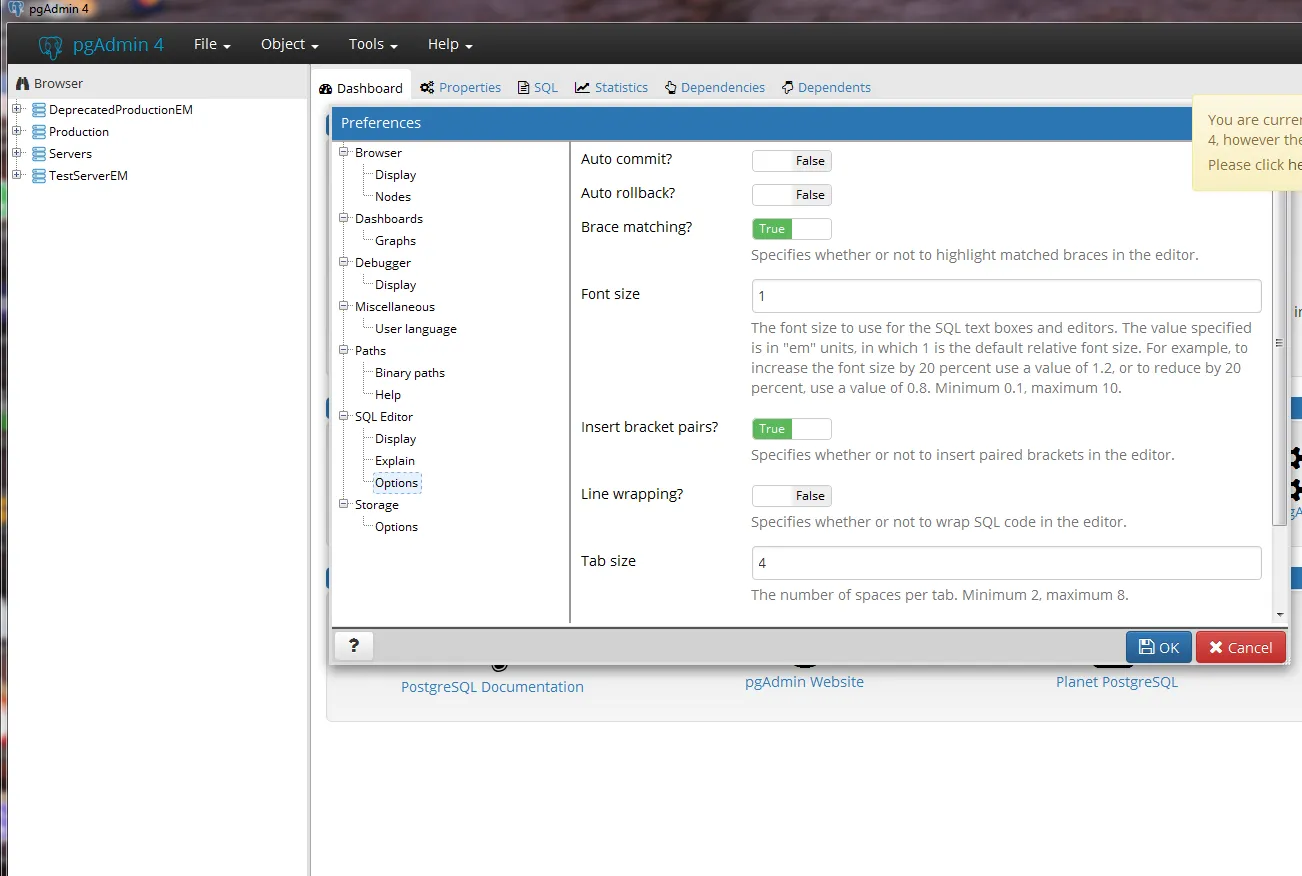The width and height of the screenshot is (1302, 876).
Task: Select the TestServerEM server group icon
Action: pos(39,176)
